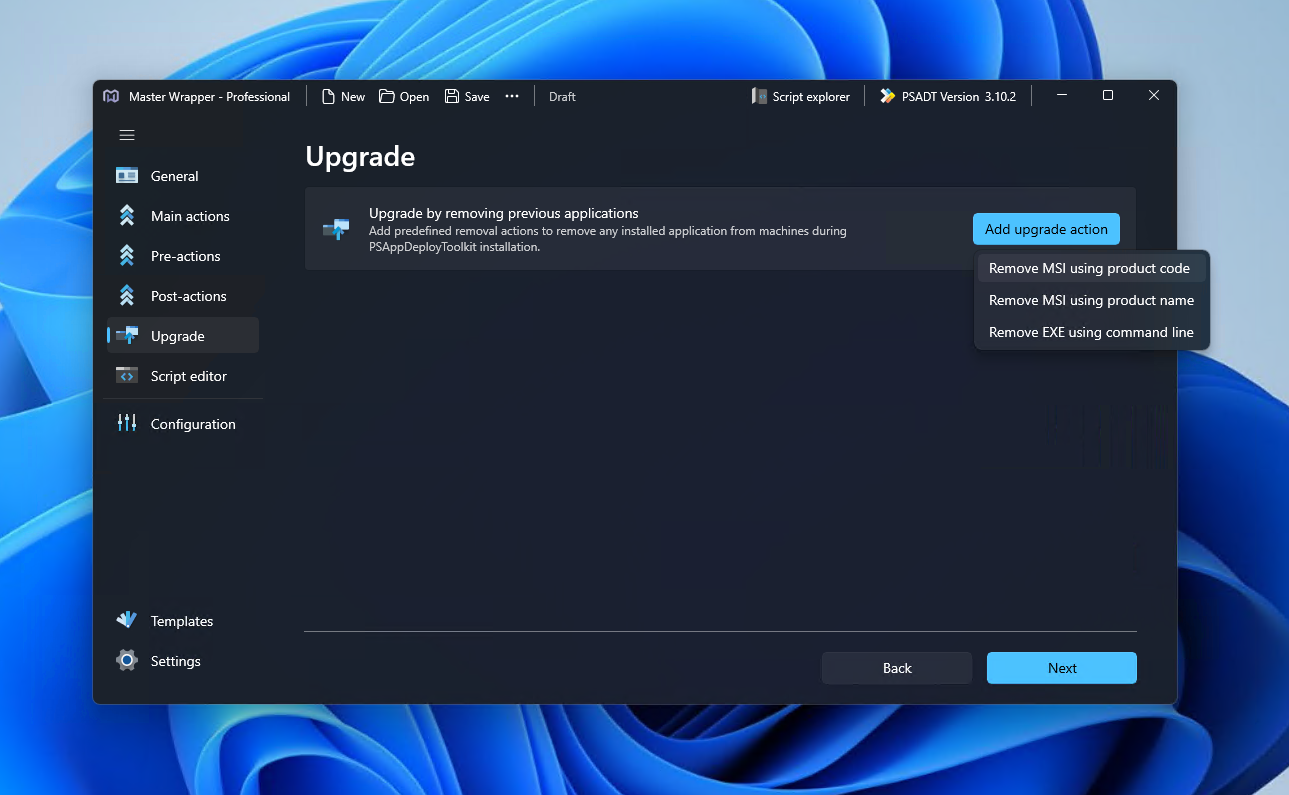Click the Next button
This screenshot has height=795, width=1289.
click(x=1062, y=668)
